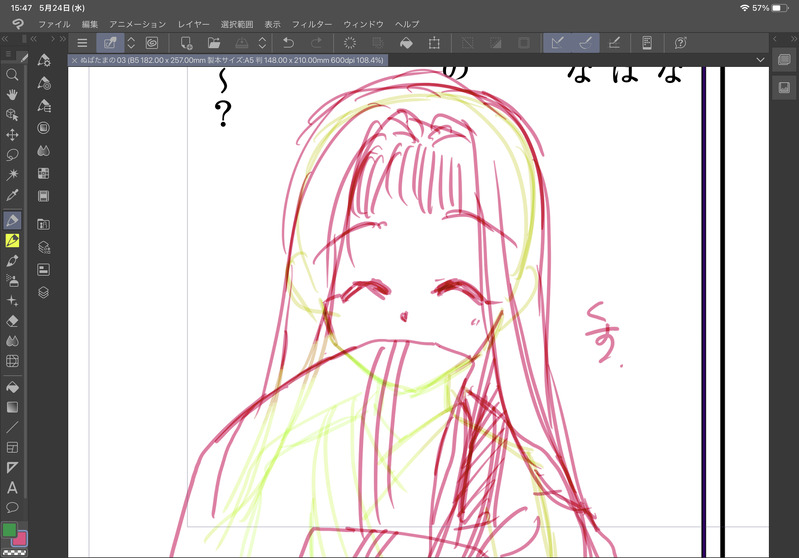
Task: Select the Zoom magnifier tool
Action: click(12, 75)
